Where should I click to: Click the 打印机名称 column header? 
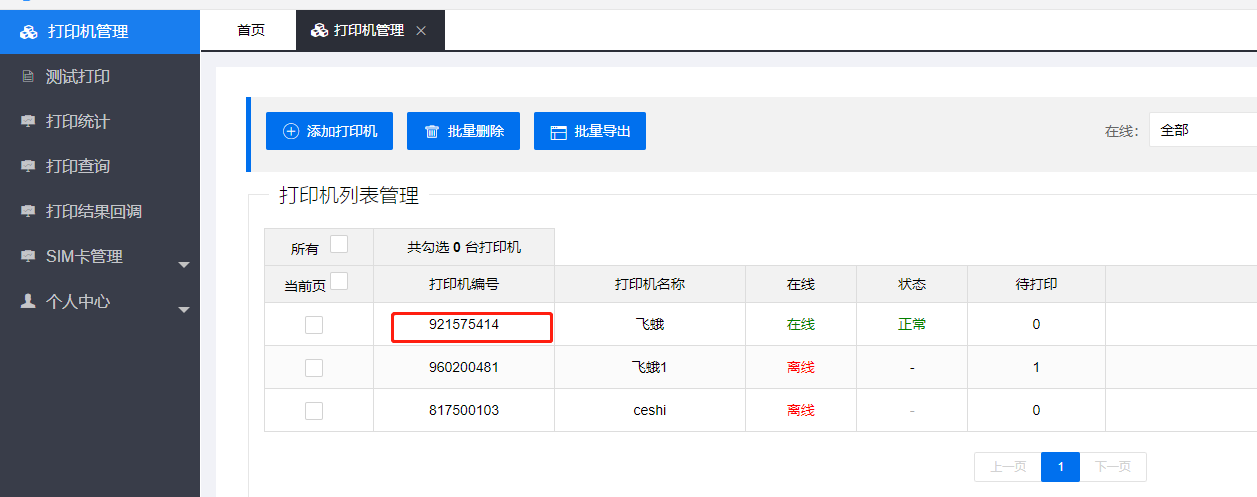[650, 284]
